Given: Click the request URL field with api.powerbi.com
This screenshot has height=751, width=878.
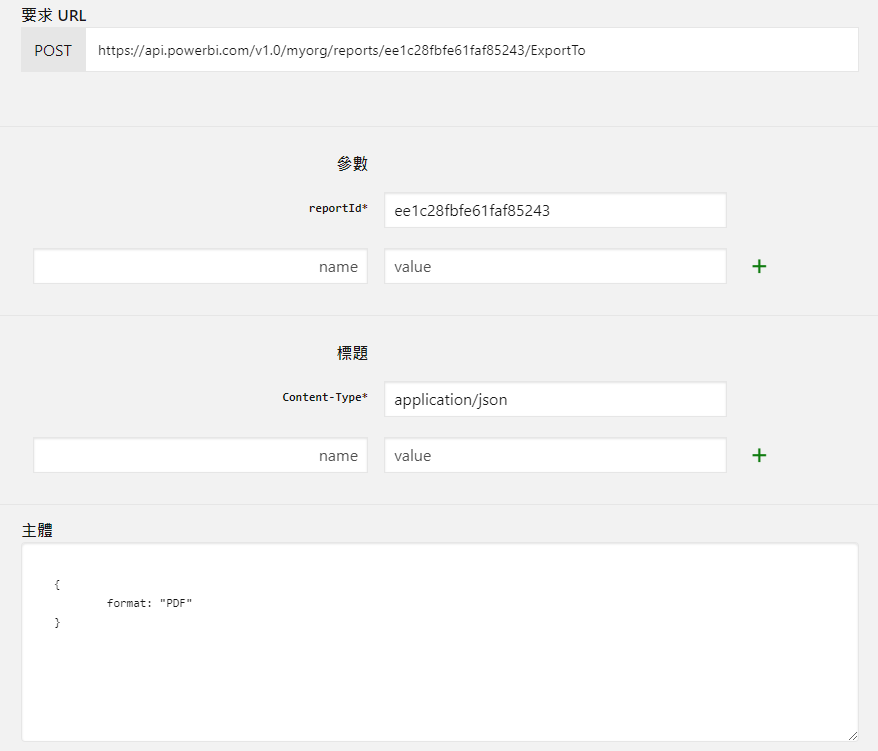Looking at the screenshot, I should point(471,50).
